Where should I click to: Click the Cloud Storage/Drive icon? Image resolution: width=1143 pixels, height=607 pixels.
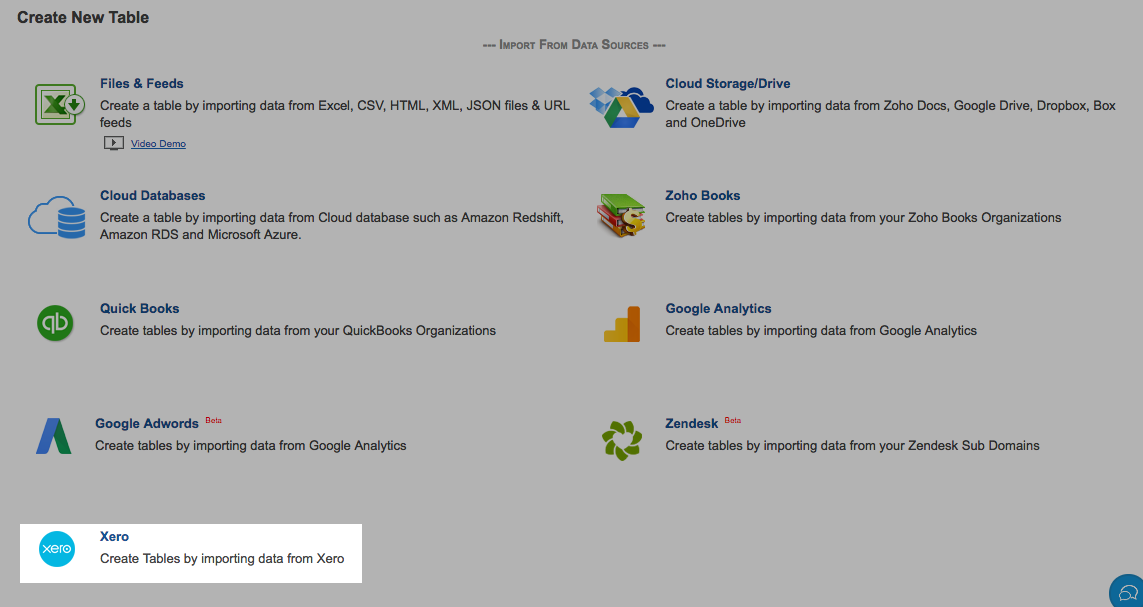pos(621,107)
